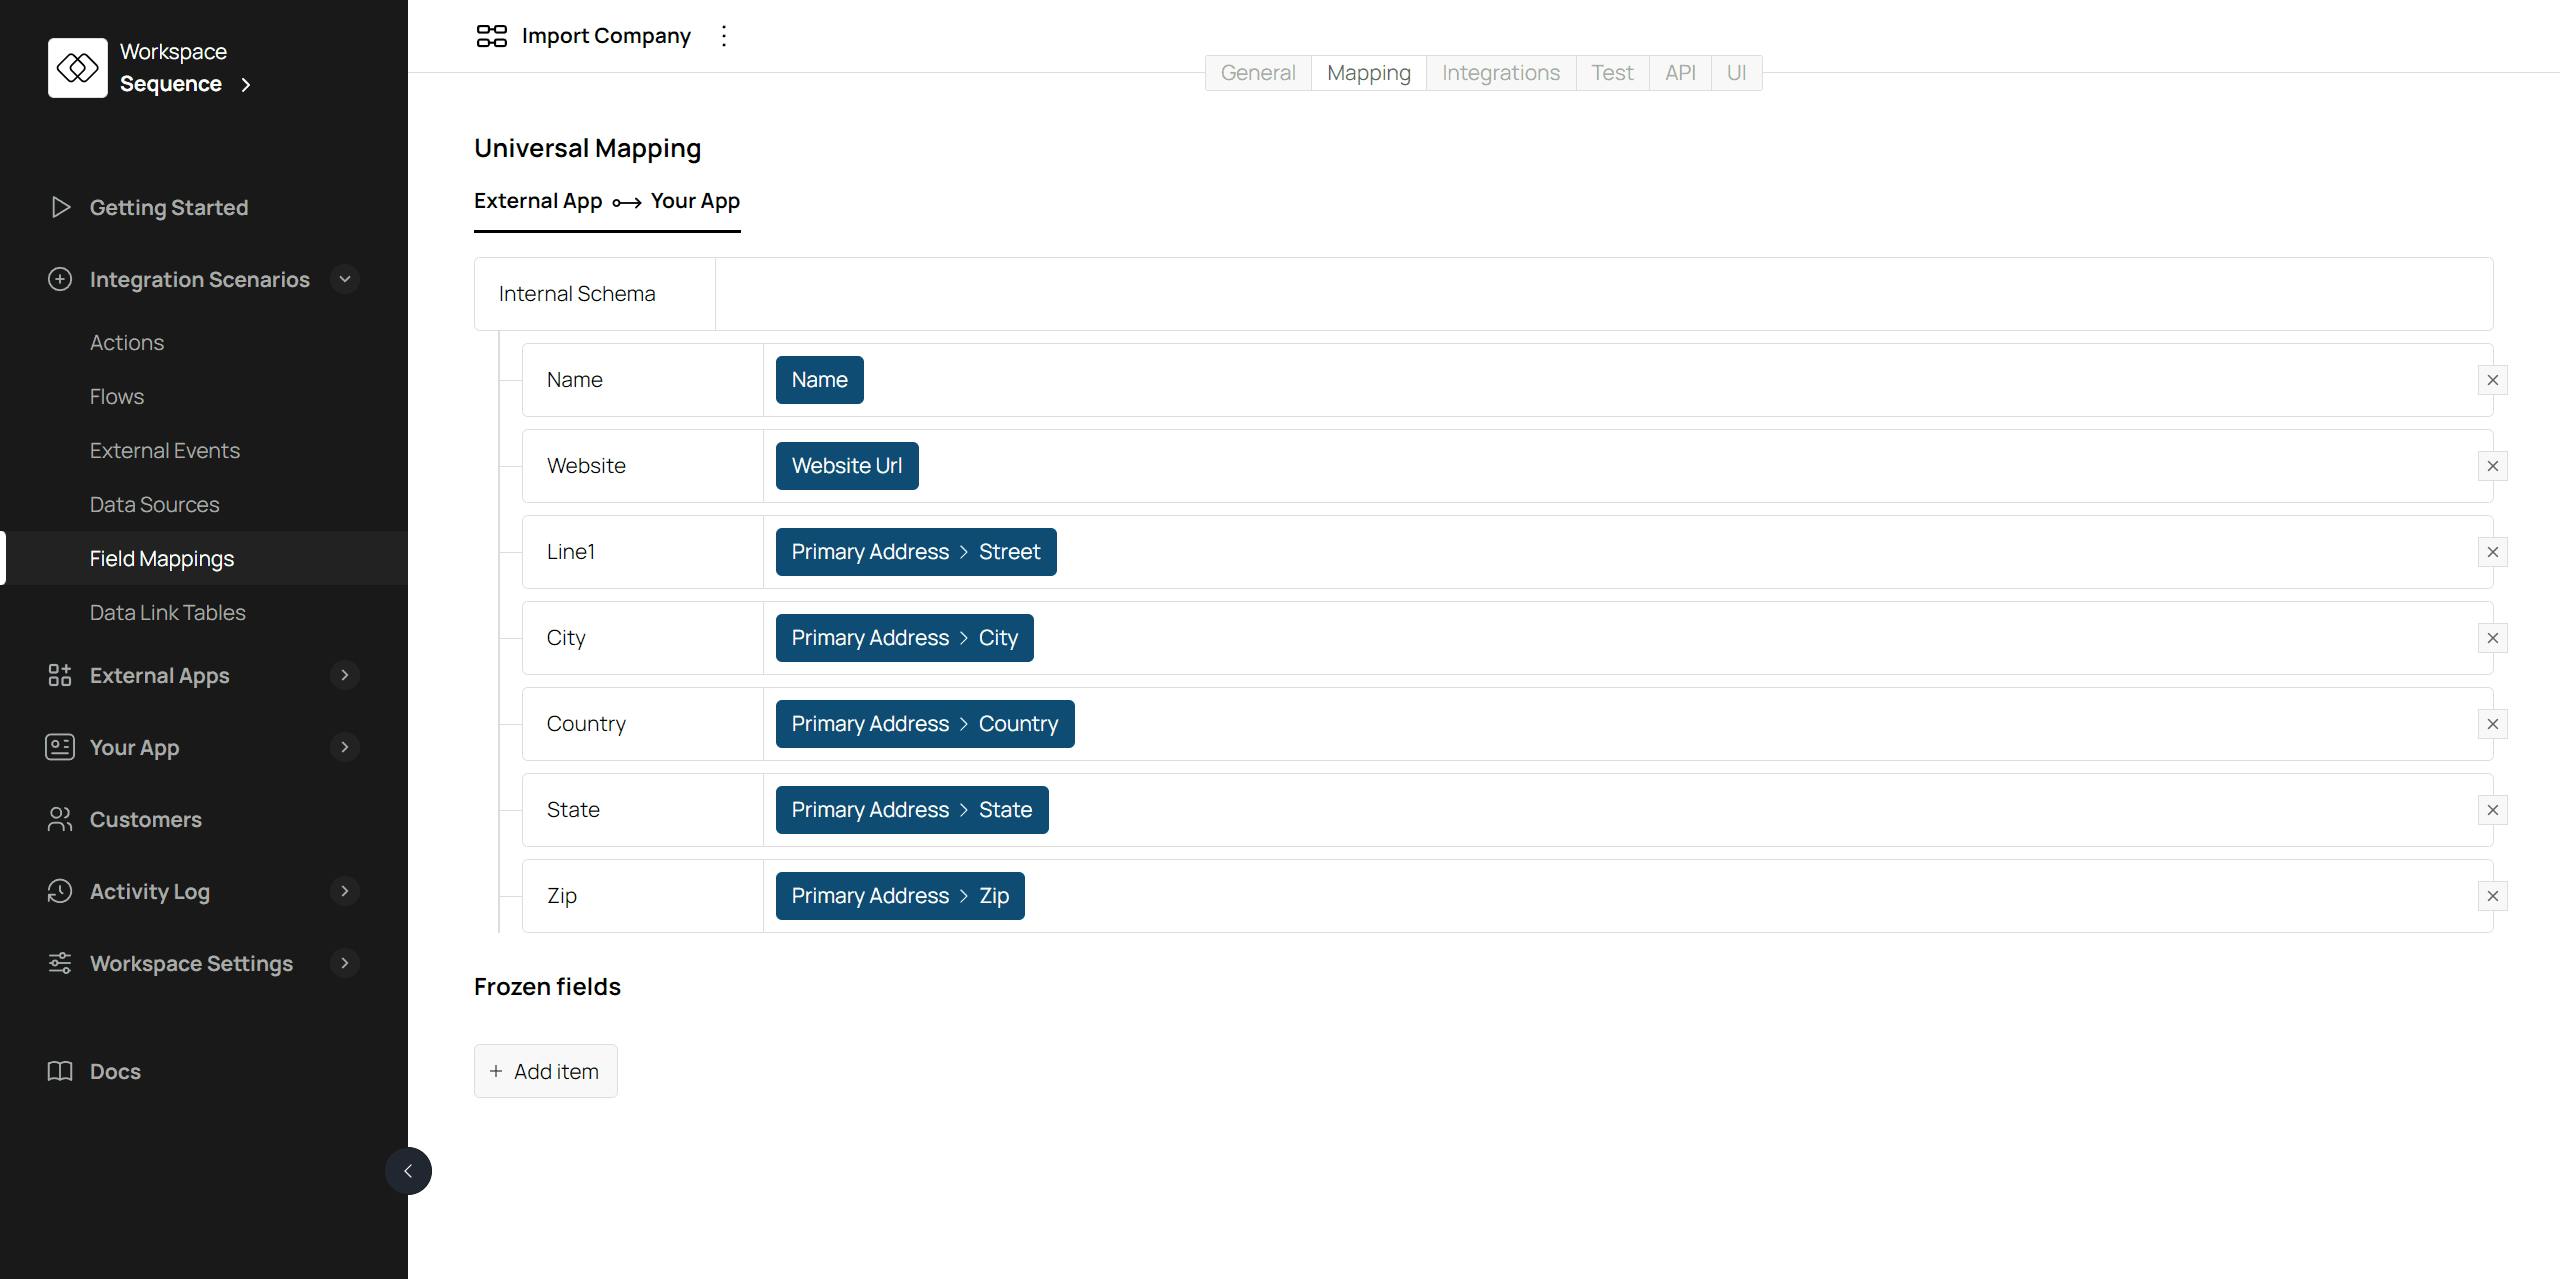This screenshot has width=2560, height=1279.
Task: Open the General tab
Action: tap(1257, 73)
